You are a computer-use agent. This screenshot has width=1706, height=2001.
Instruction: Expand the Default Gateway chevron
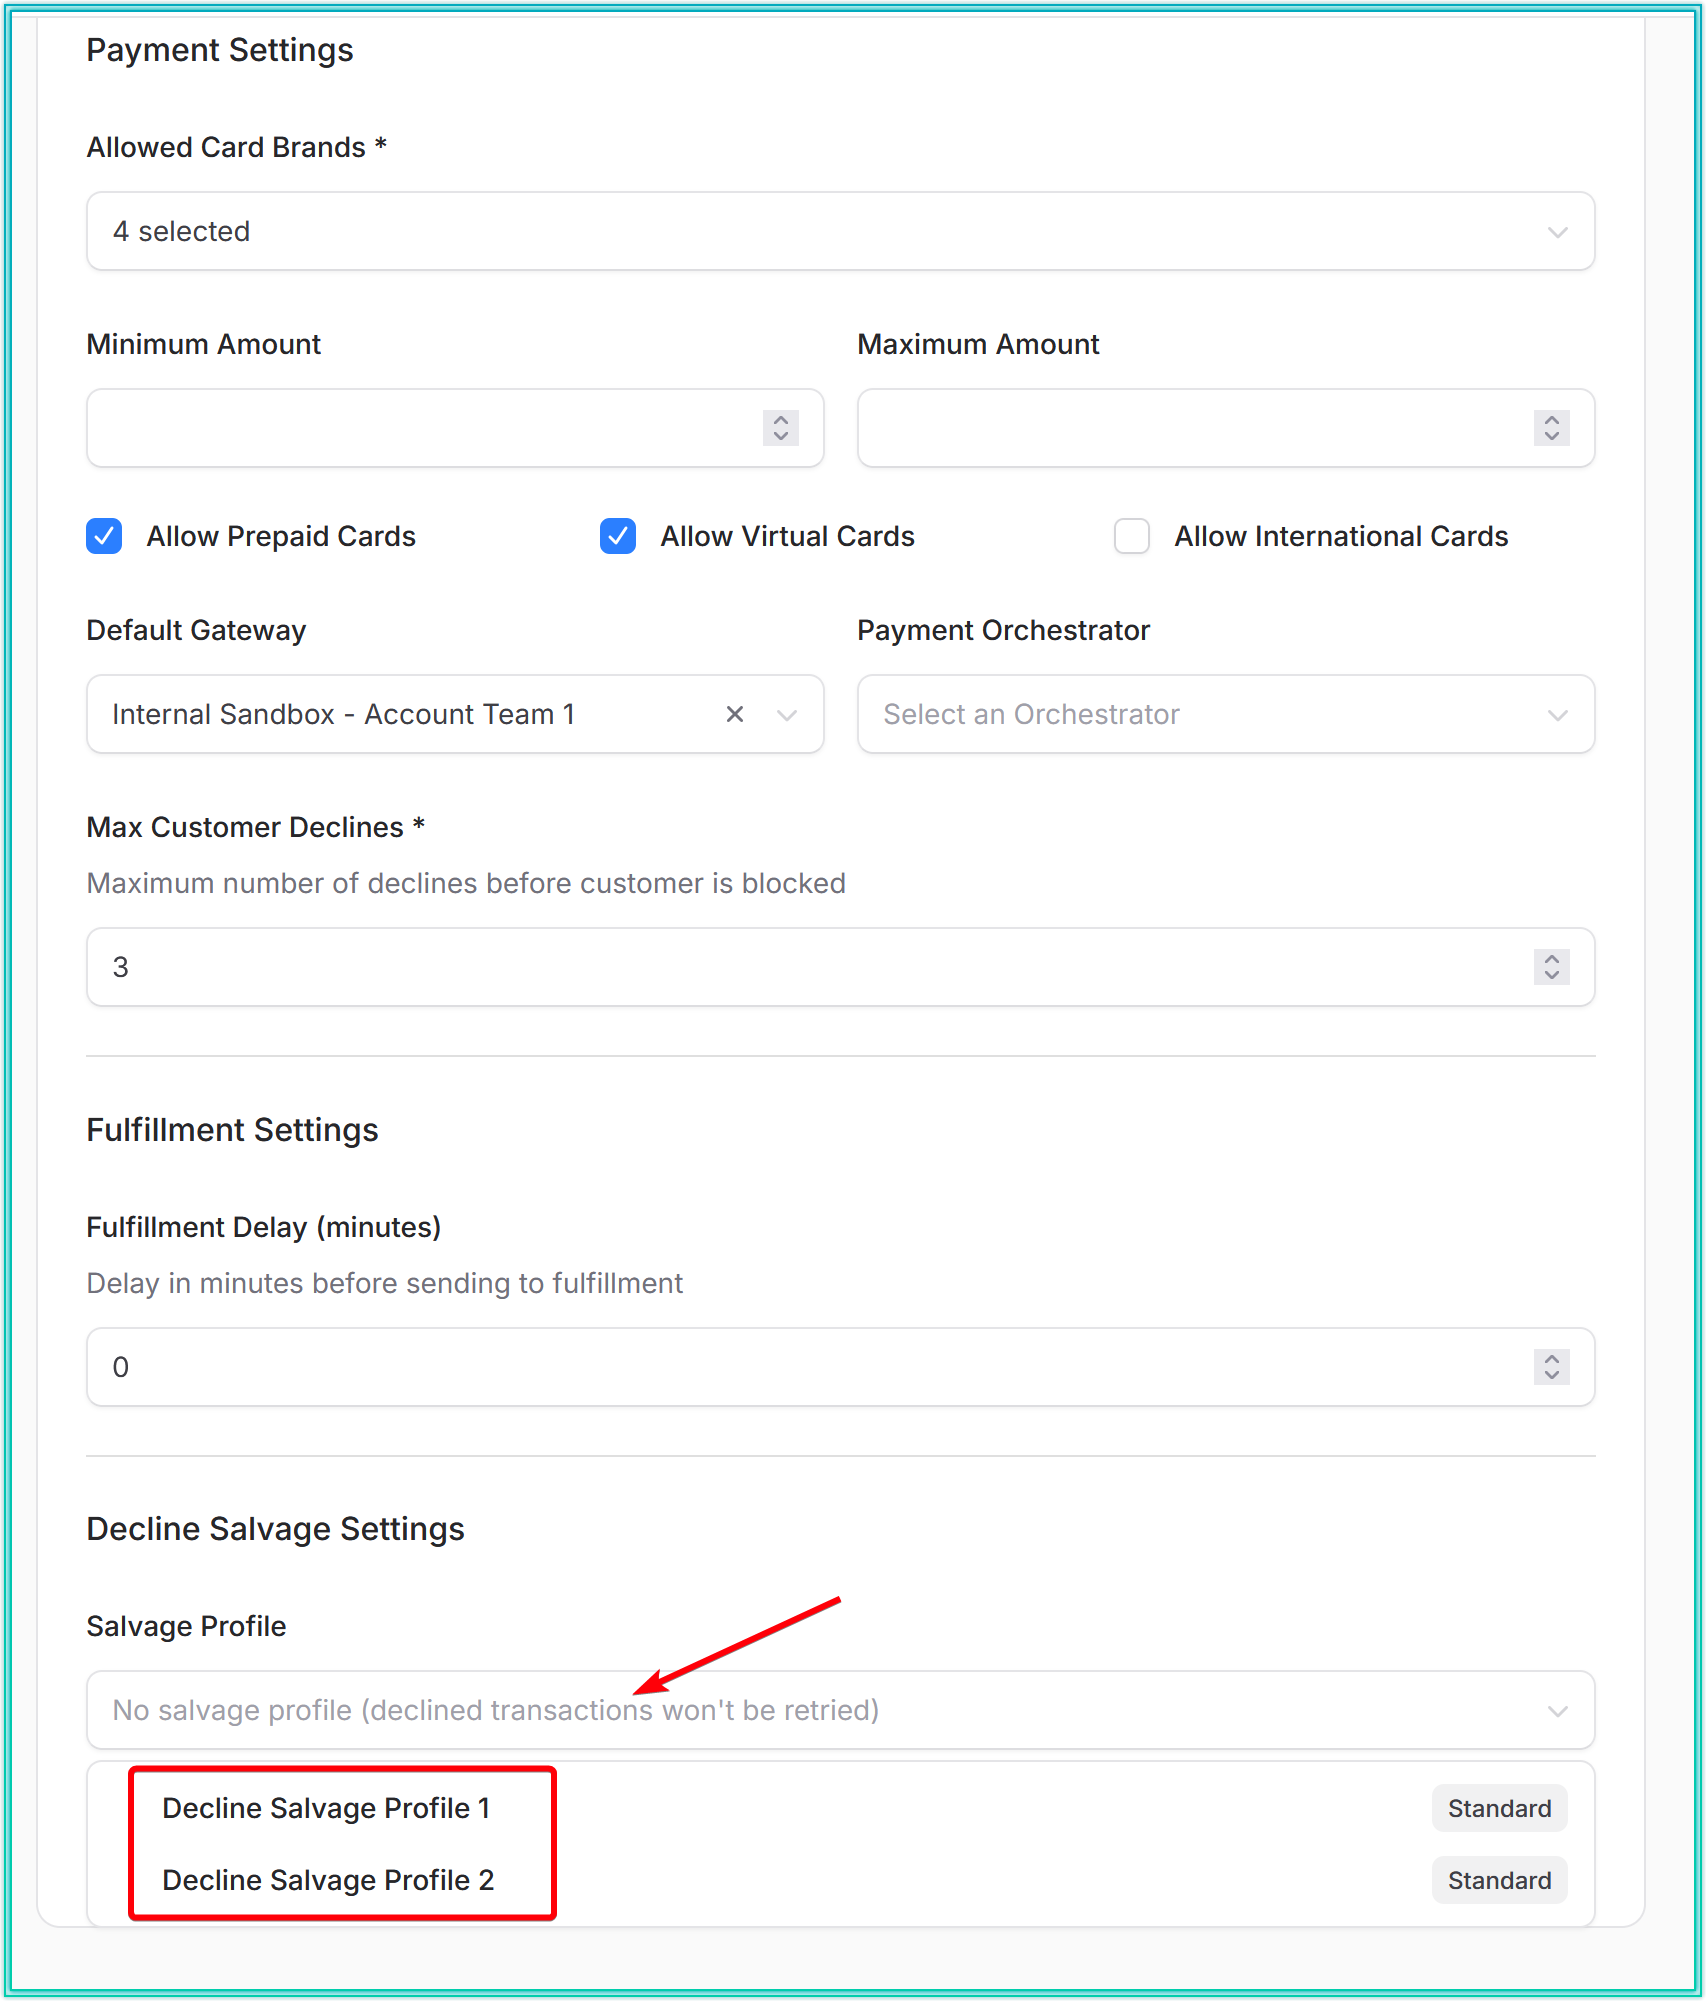click(787, 715)
